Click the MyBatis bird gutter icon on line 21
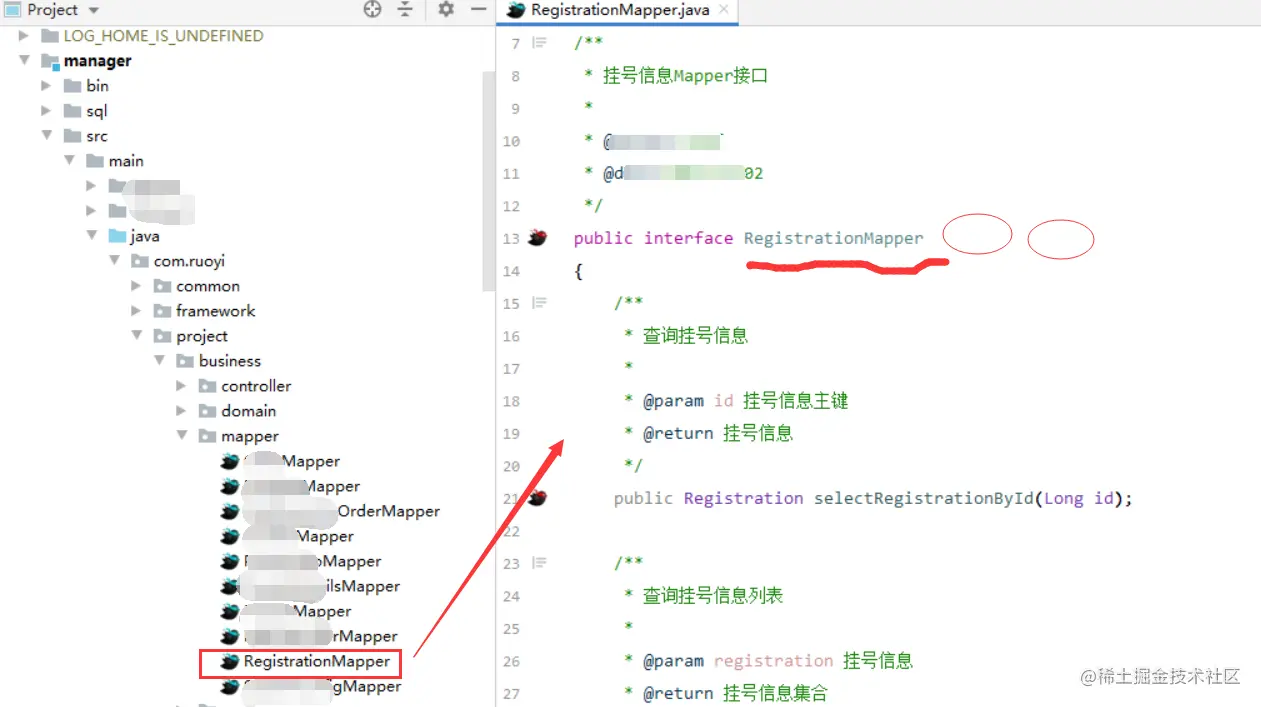 538,497
